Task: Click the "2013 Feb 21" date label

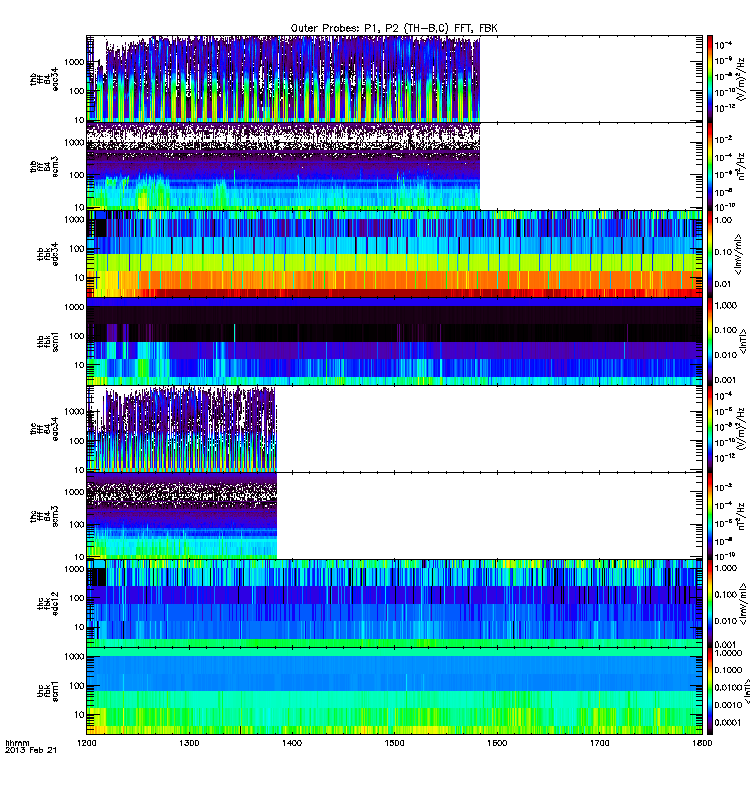Action: (31, 750)
